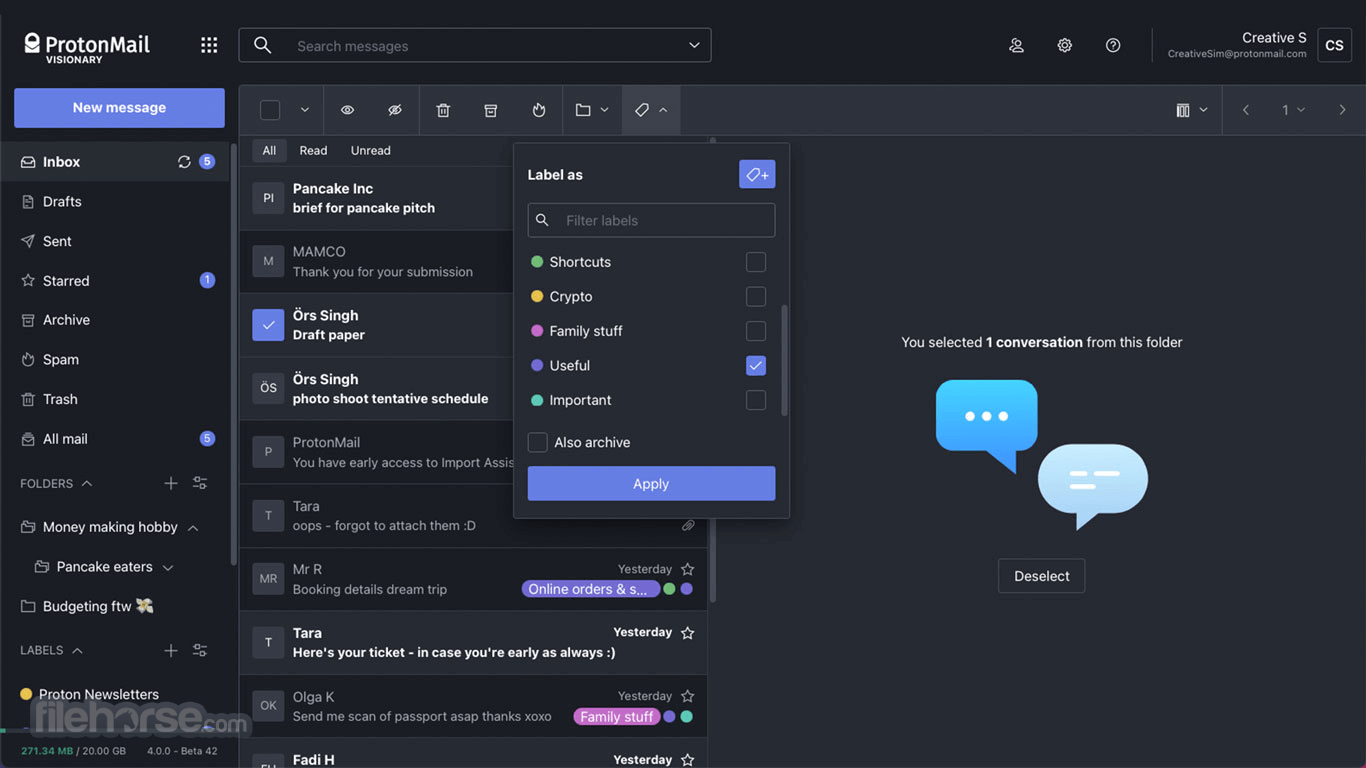The height and width of the screenshot is (768, 1366).
Task: Add a new folder with the plus icon
Action: (171, 483)
